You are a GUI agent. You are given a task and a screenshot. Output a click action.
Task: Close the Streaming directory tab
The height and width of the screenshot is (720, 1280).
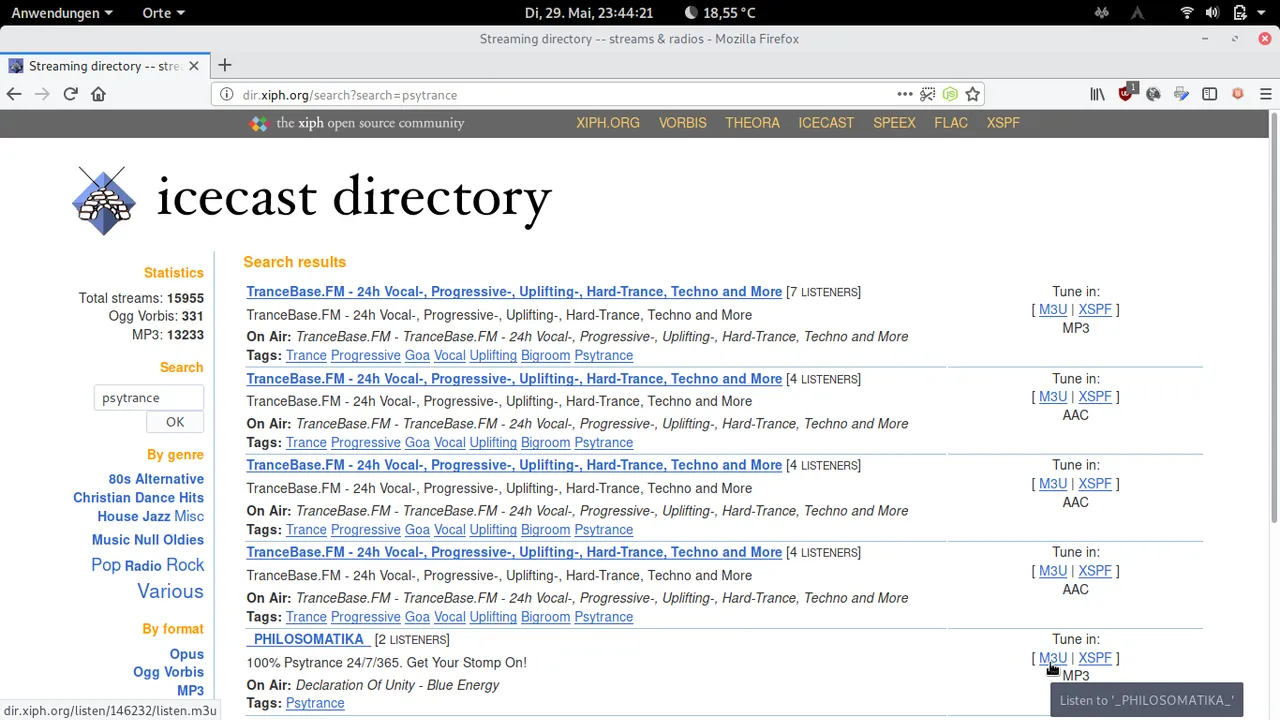click(x=194, y=66)
